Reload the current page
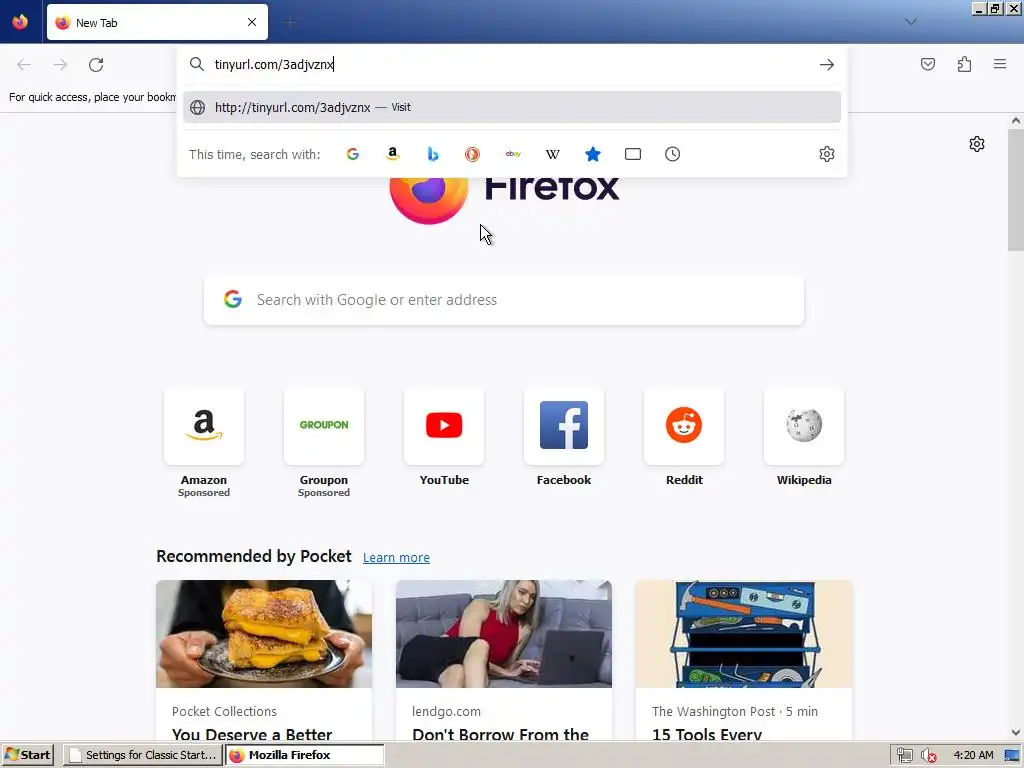This screenshot has width=1024, height=768. [x=96, y=65]
